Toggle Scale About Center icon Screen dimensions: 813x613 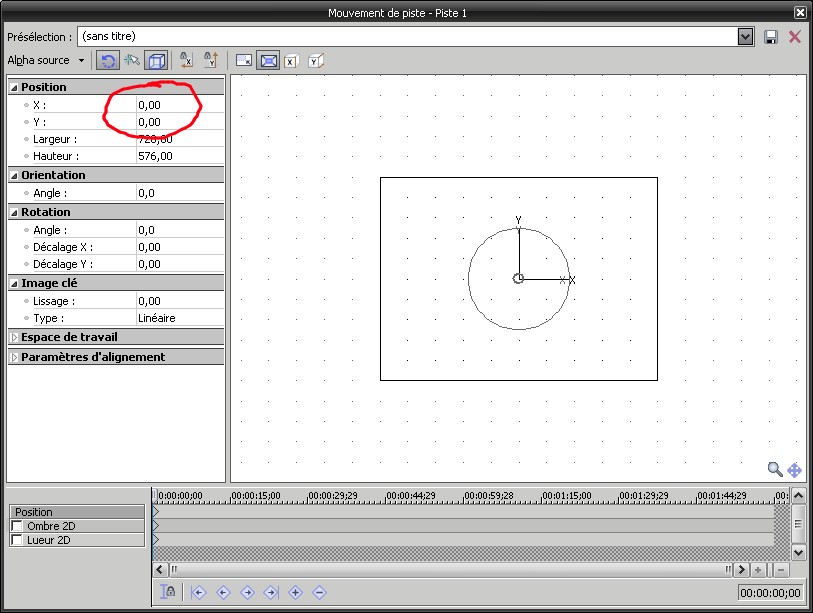tap(269, 61)
